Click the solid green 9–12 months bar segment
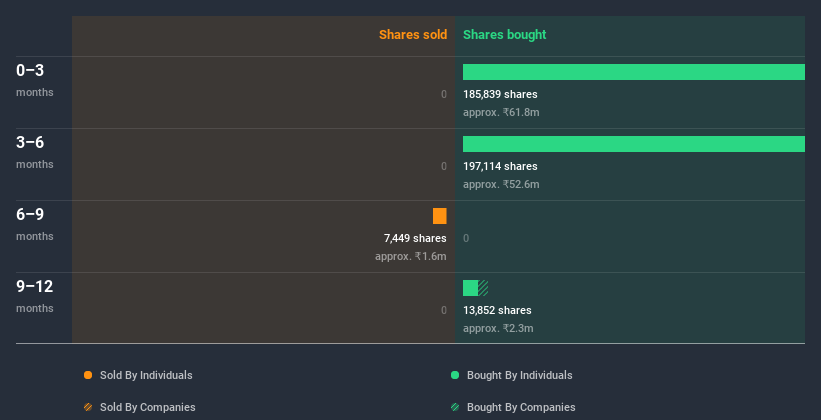The image size is (821, 420). pyautogui.click(x=470, y=288)
